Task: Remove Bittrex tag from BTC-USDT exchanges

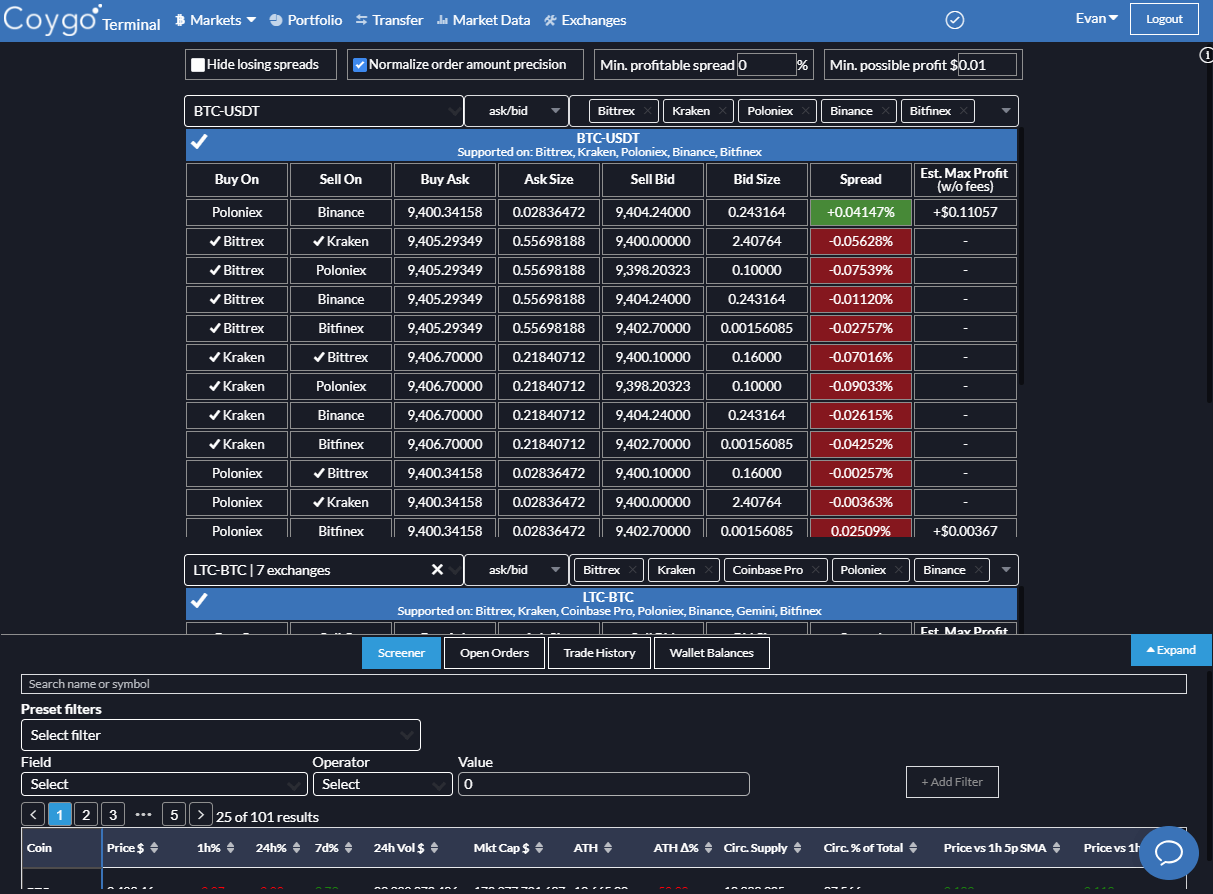Action: point(647,111)
